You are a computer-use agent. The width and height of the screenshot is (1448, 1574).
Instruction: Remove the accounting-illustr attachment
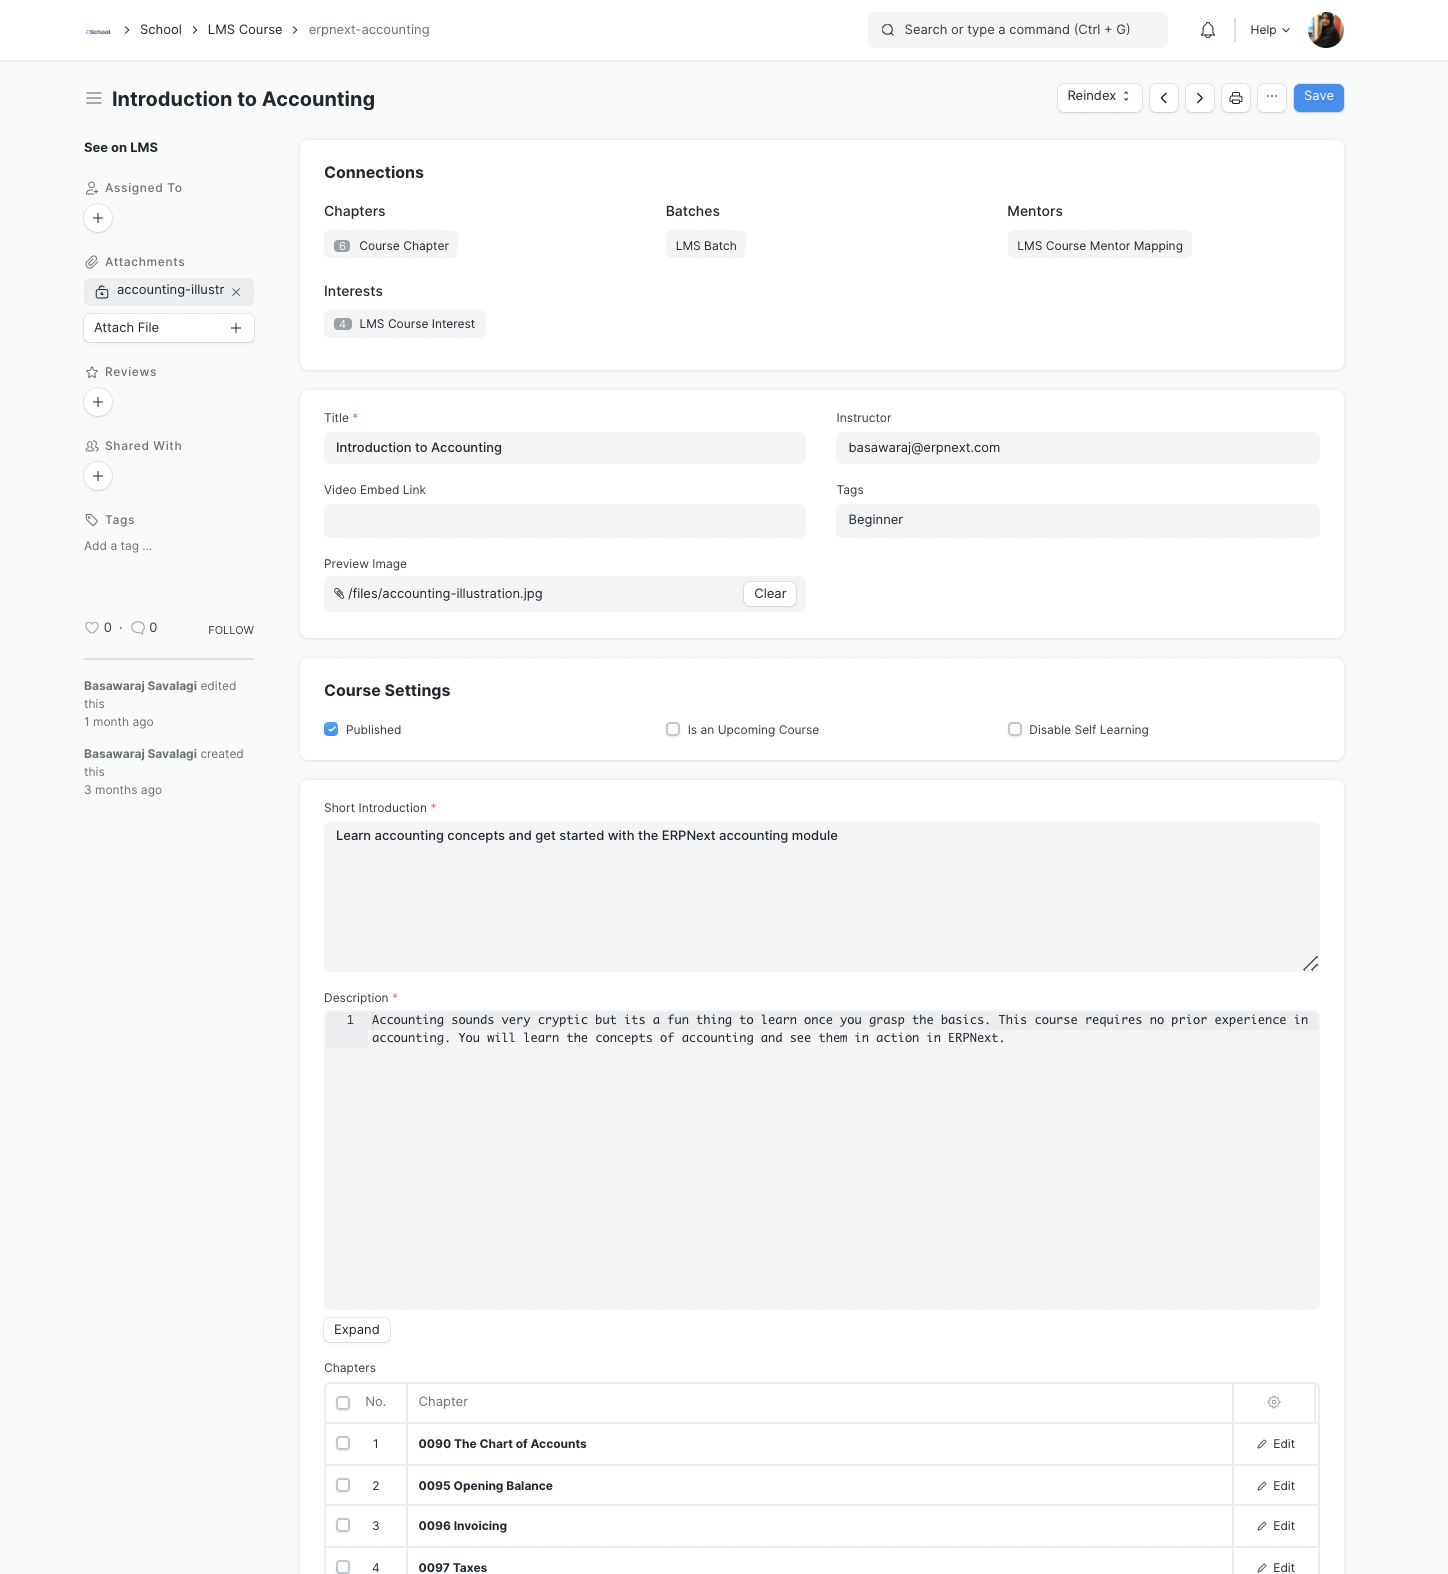pos(236,292)
